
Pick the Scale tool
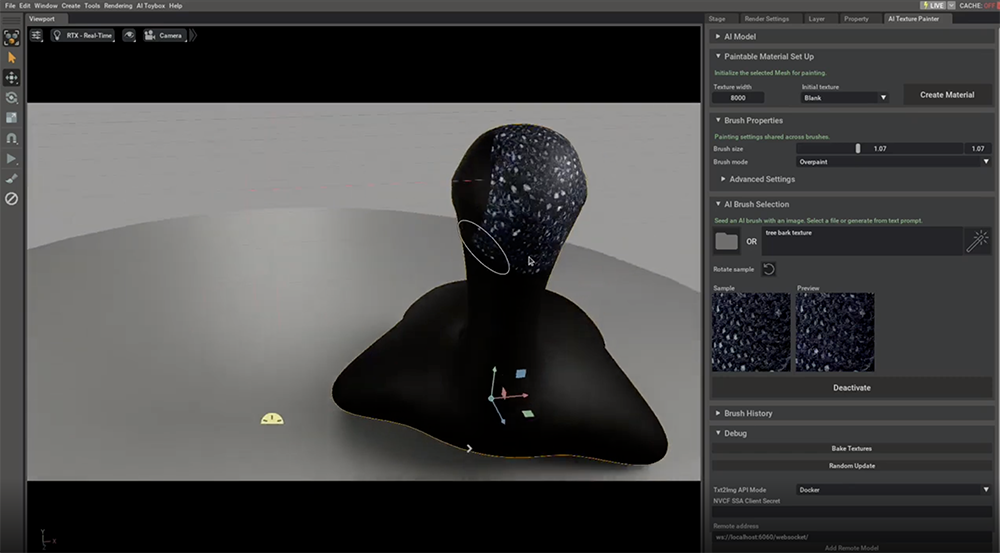pyautogui.click(x=12, y=118)
